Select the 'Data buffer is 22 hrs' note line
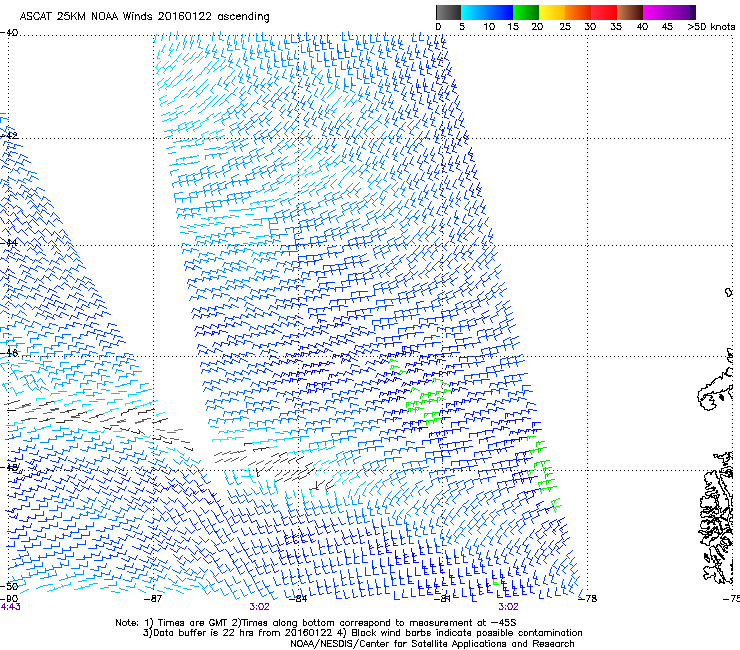This screenshot has height=650, width=740. (362, 633)
